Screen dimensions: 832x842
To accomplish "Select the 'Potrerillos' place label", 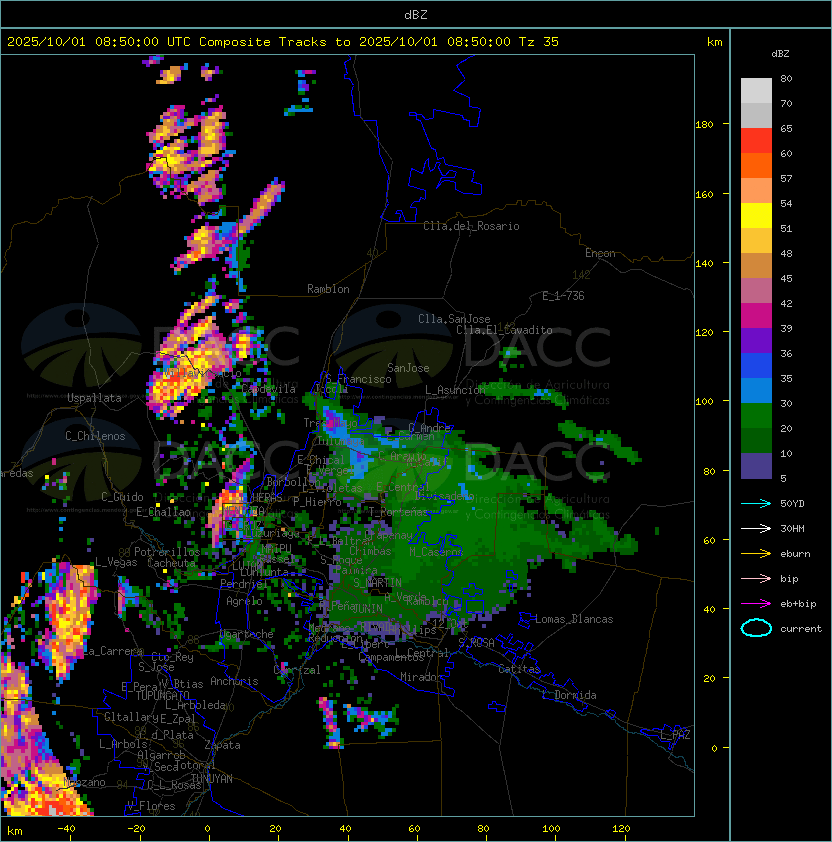I will tap(167, 552).
